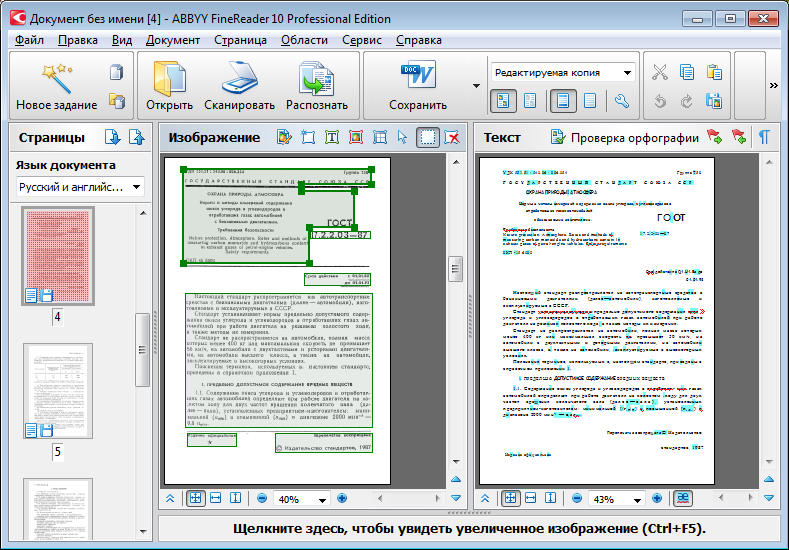Click the Recognize pages button

click(x=317, y=86)
